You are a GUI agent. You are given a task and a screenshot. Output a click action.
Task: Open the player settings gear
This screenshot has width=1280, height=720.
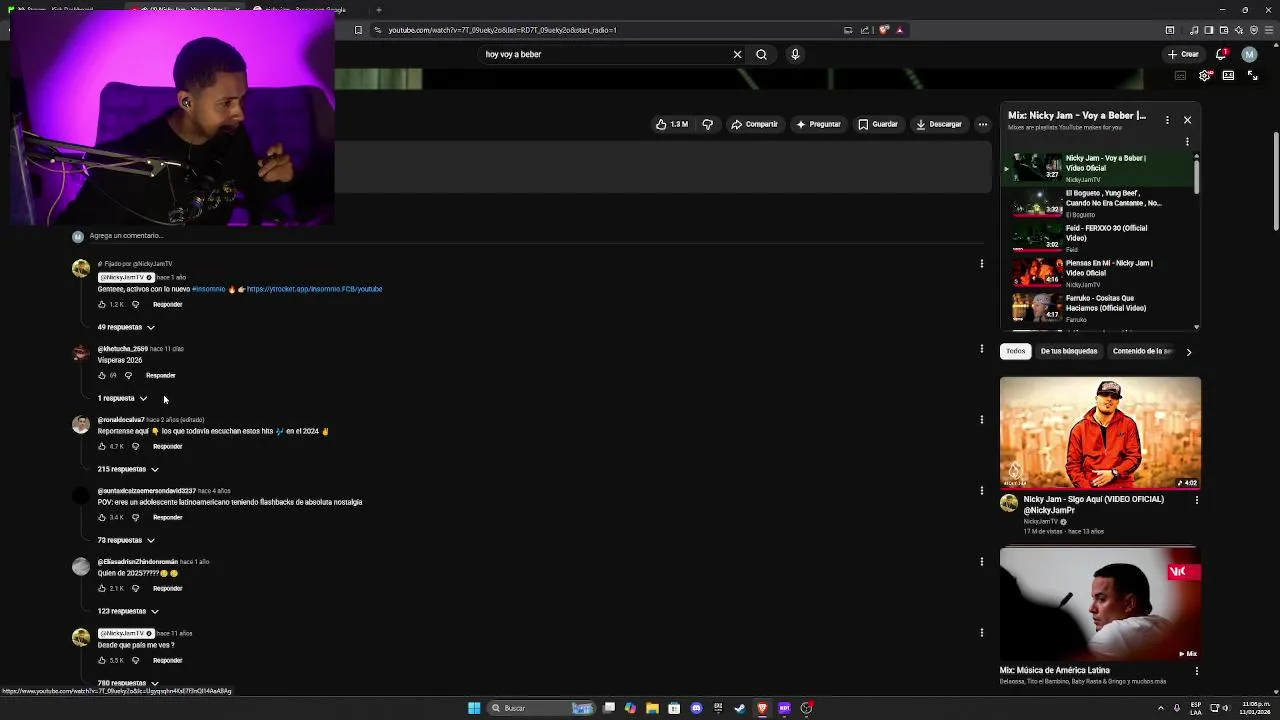1205,75
